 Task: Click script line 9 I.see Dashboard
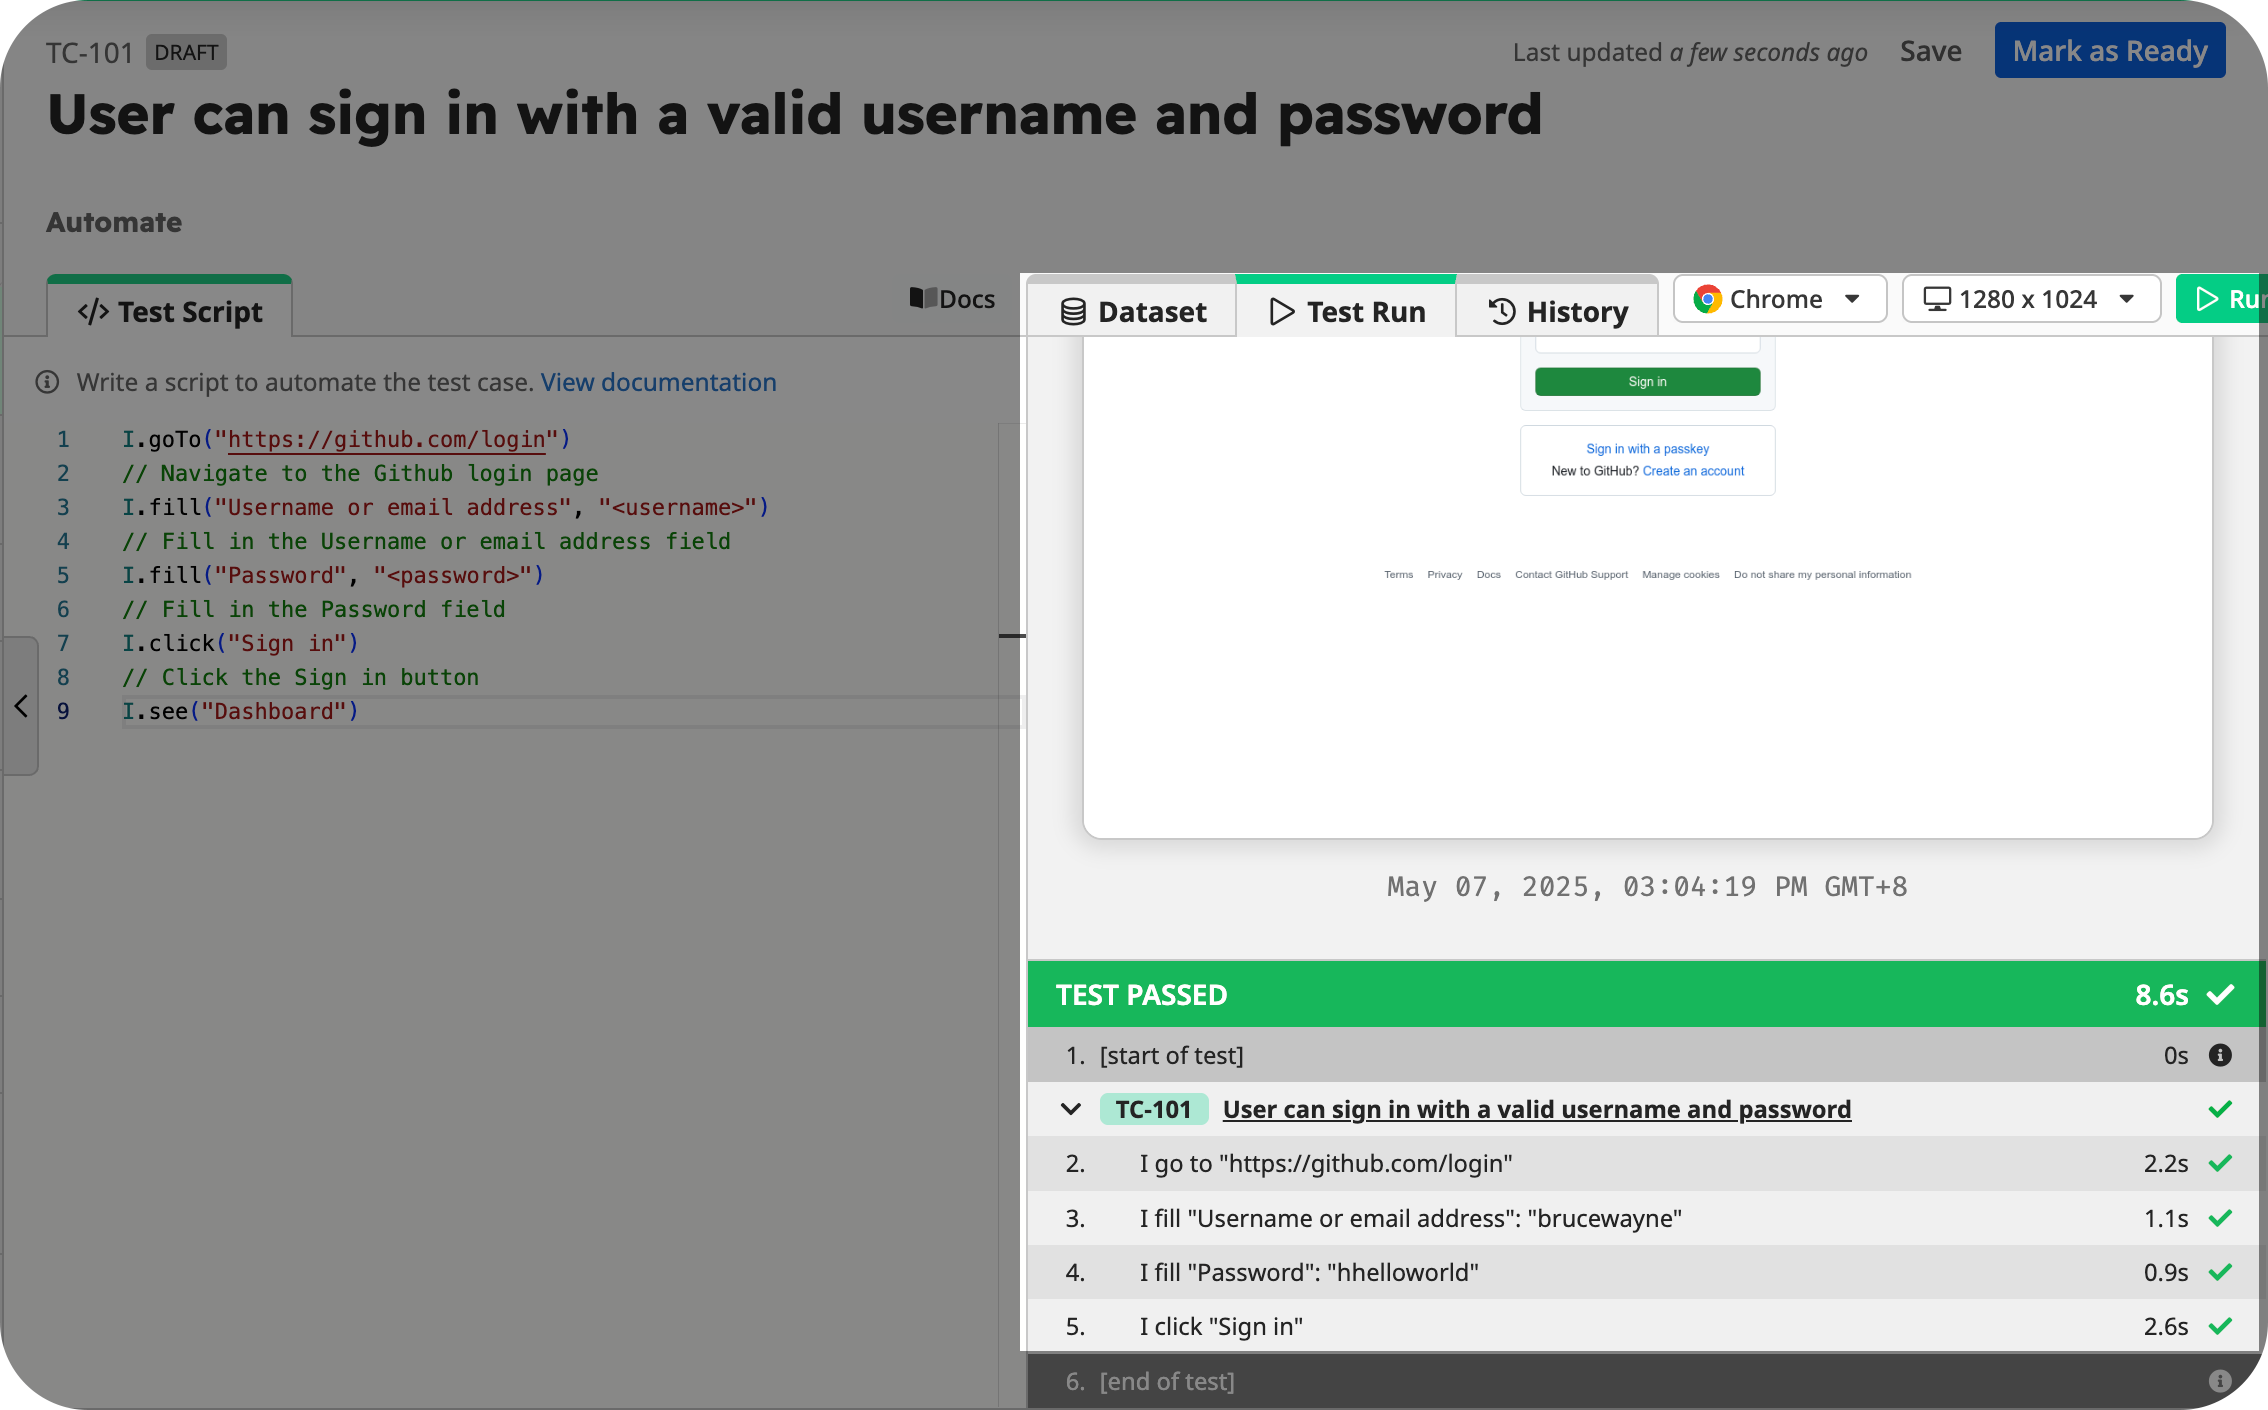(240, 711)
